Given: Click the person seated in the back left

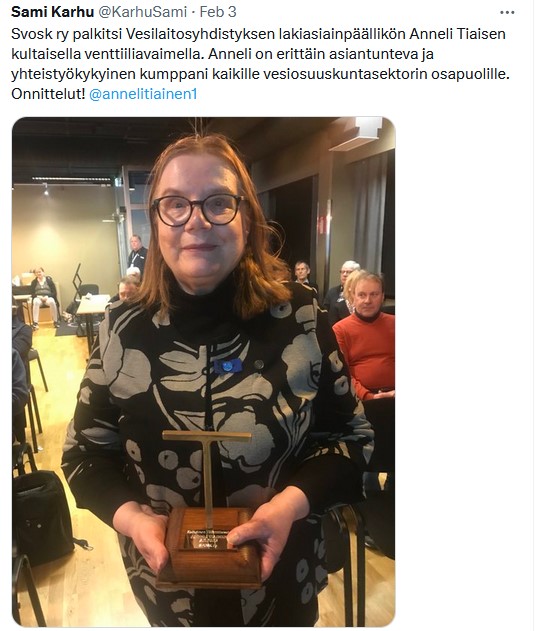Looking at the screenshot, I should click(x=43, y=296).
